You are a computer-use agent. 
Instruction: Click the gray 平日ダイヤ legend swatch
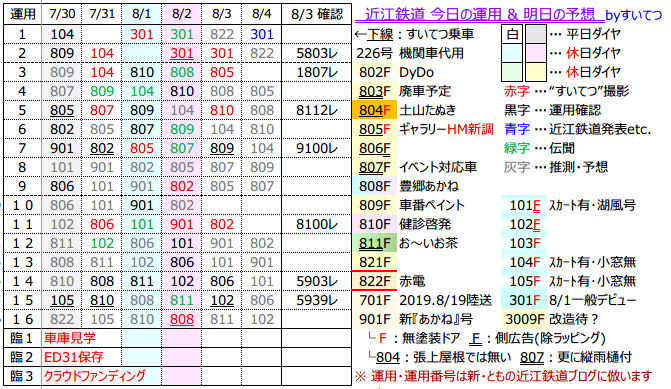click(x=535, y=34)
